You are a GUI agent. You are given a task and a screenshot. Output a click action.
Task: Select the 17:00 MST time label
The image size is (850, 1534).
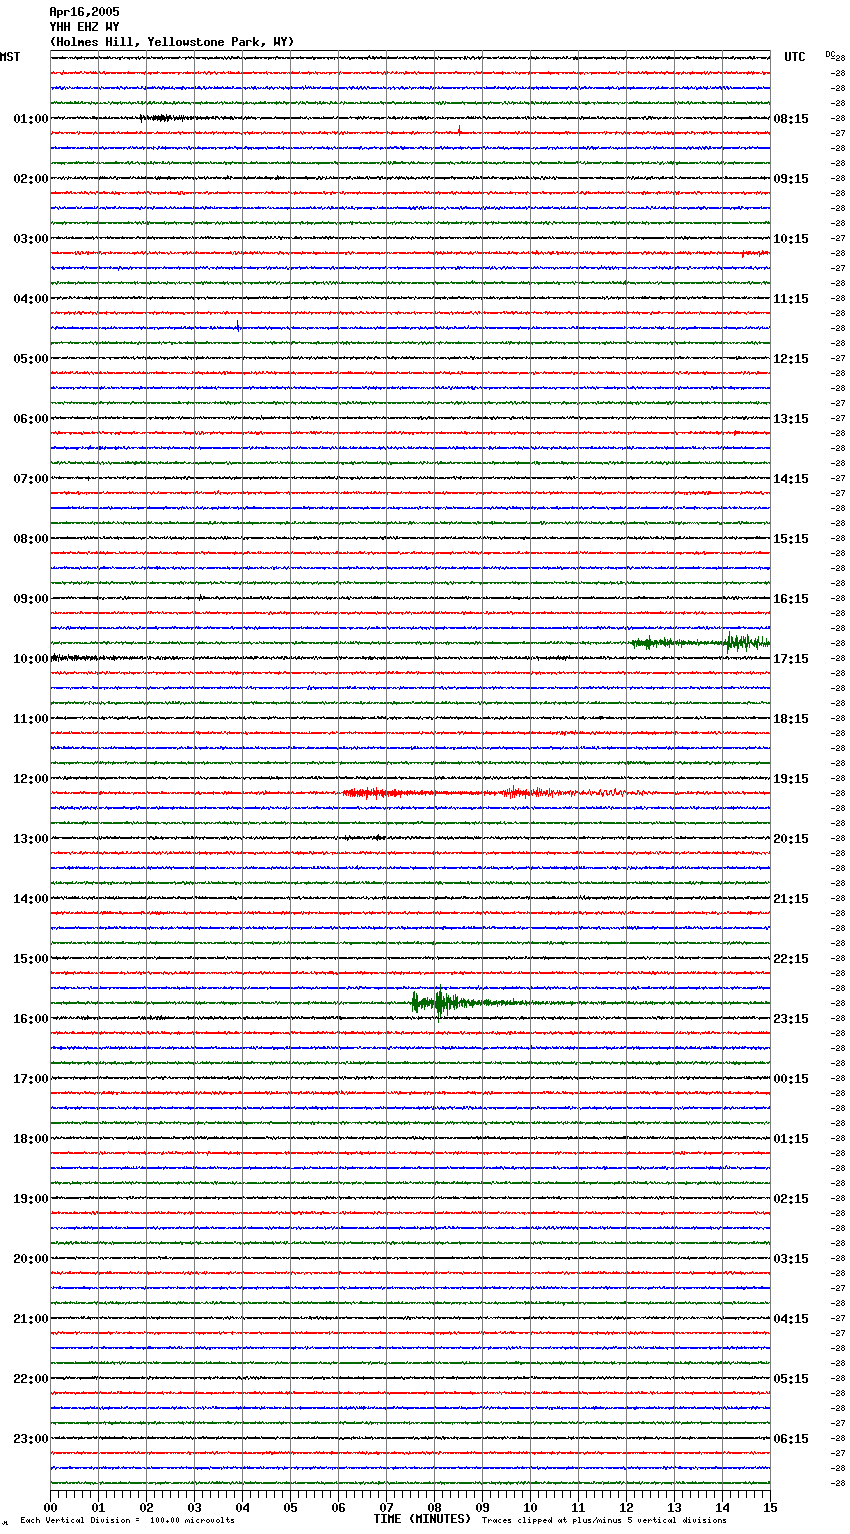click(31, 1079)
